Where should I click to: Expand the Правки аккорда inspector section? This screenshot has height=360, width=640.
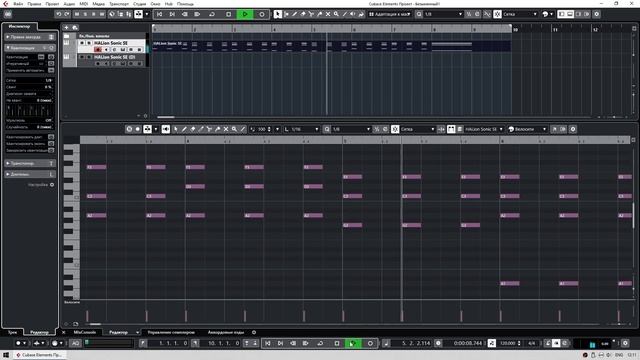[x=29, y=37]
